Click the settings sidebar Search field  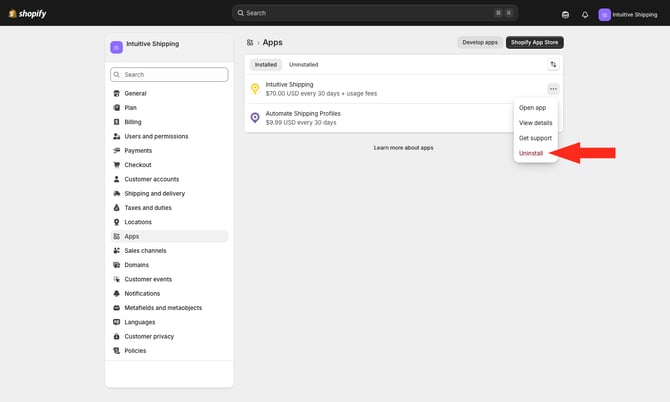click(x=169, y=74)
